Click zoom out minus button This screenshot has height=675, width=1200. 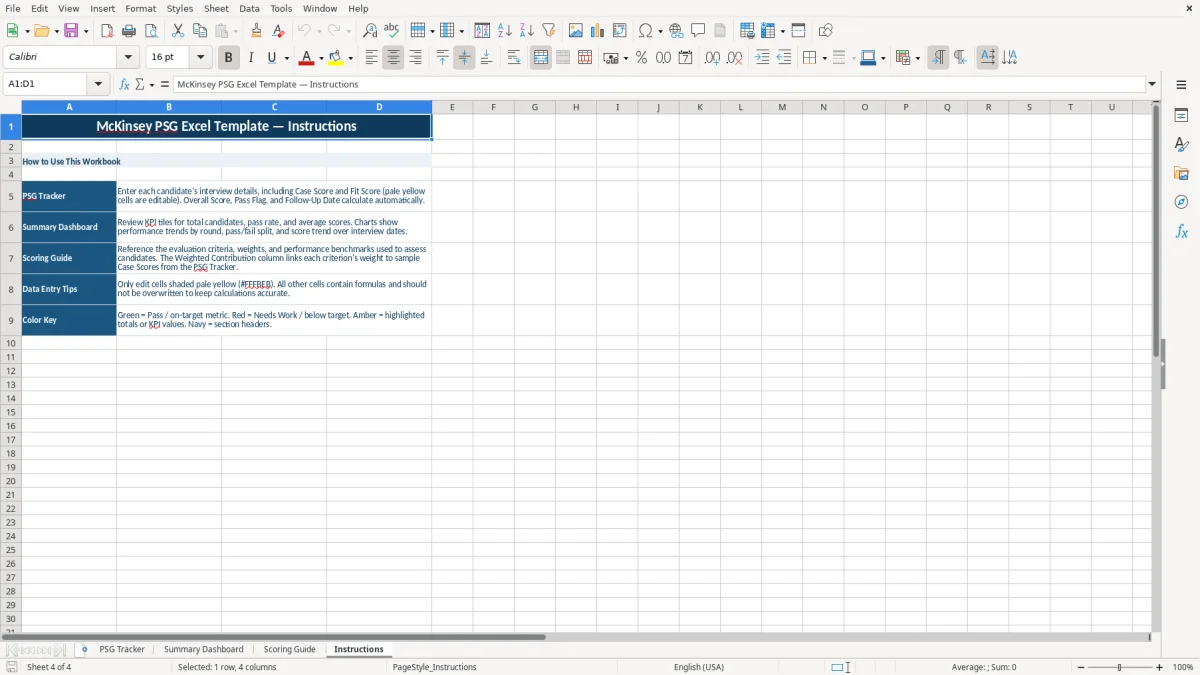coord(1081,667)
